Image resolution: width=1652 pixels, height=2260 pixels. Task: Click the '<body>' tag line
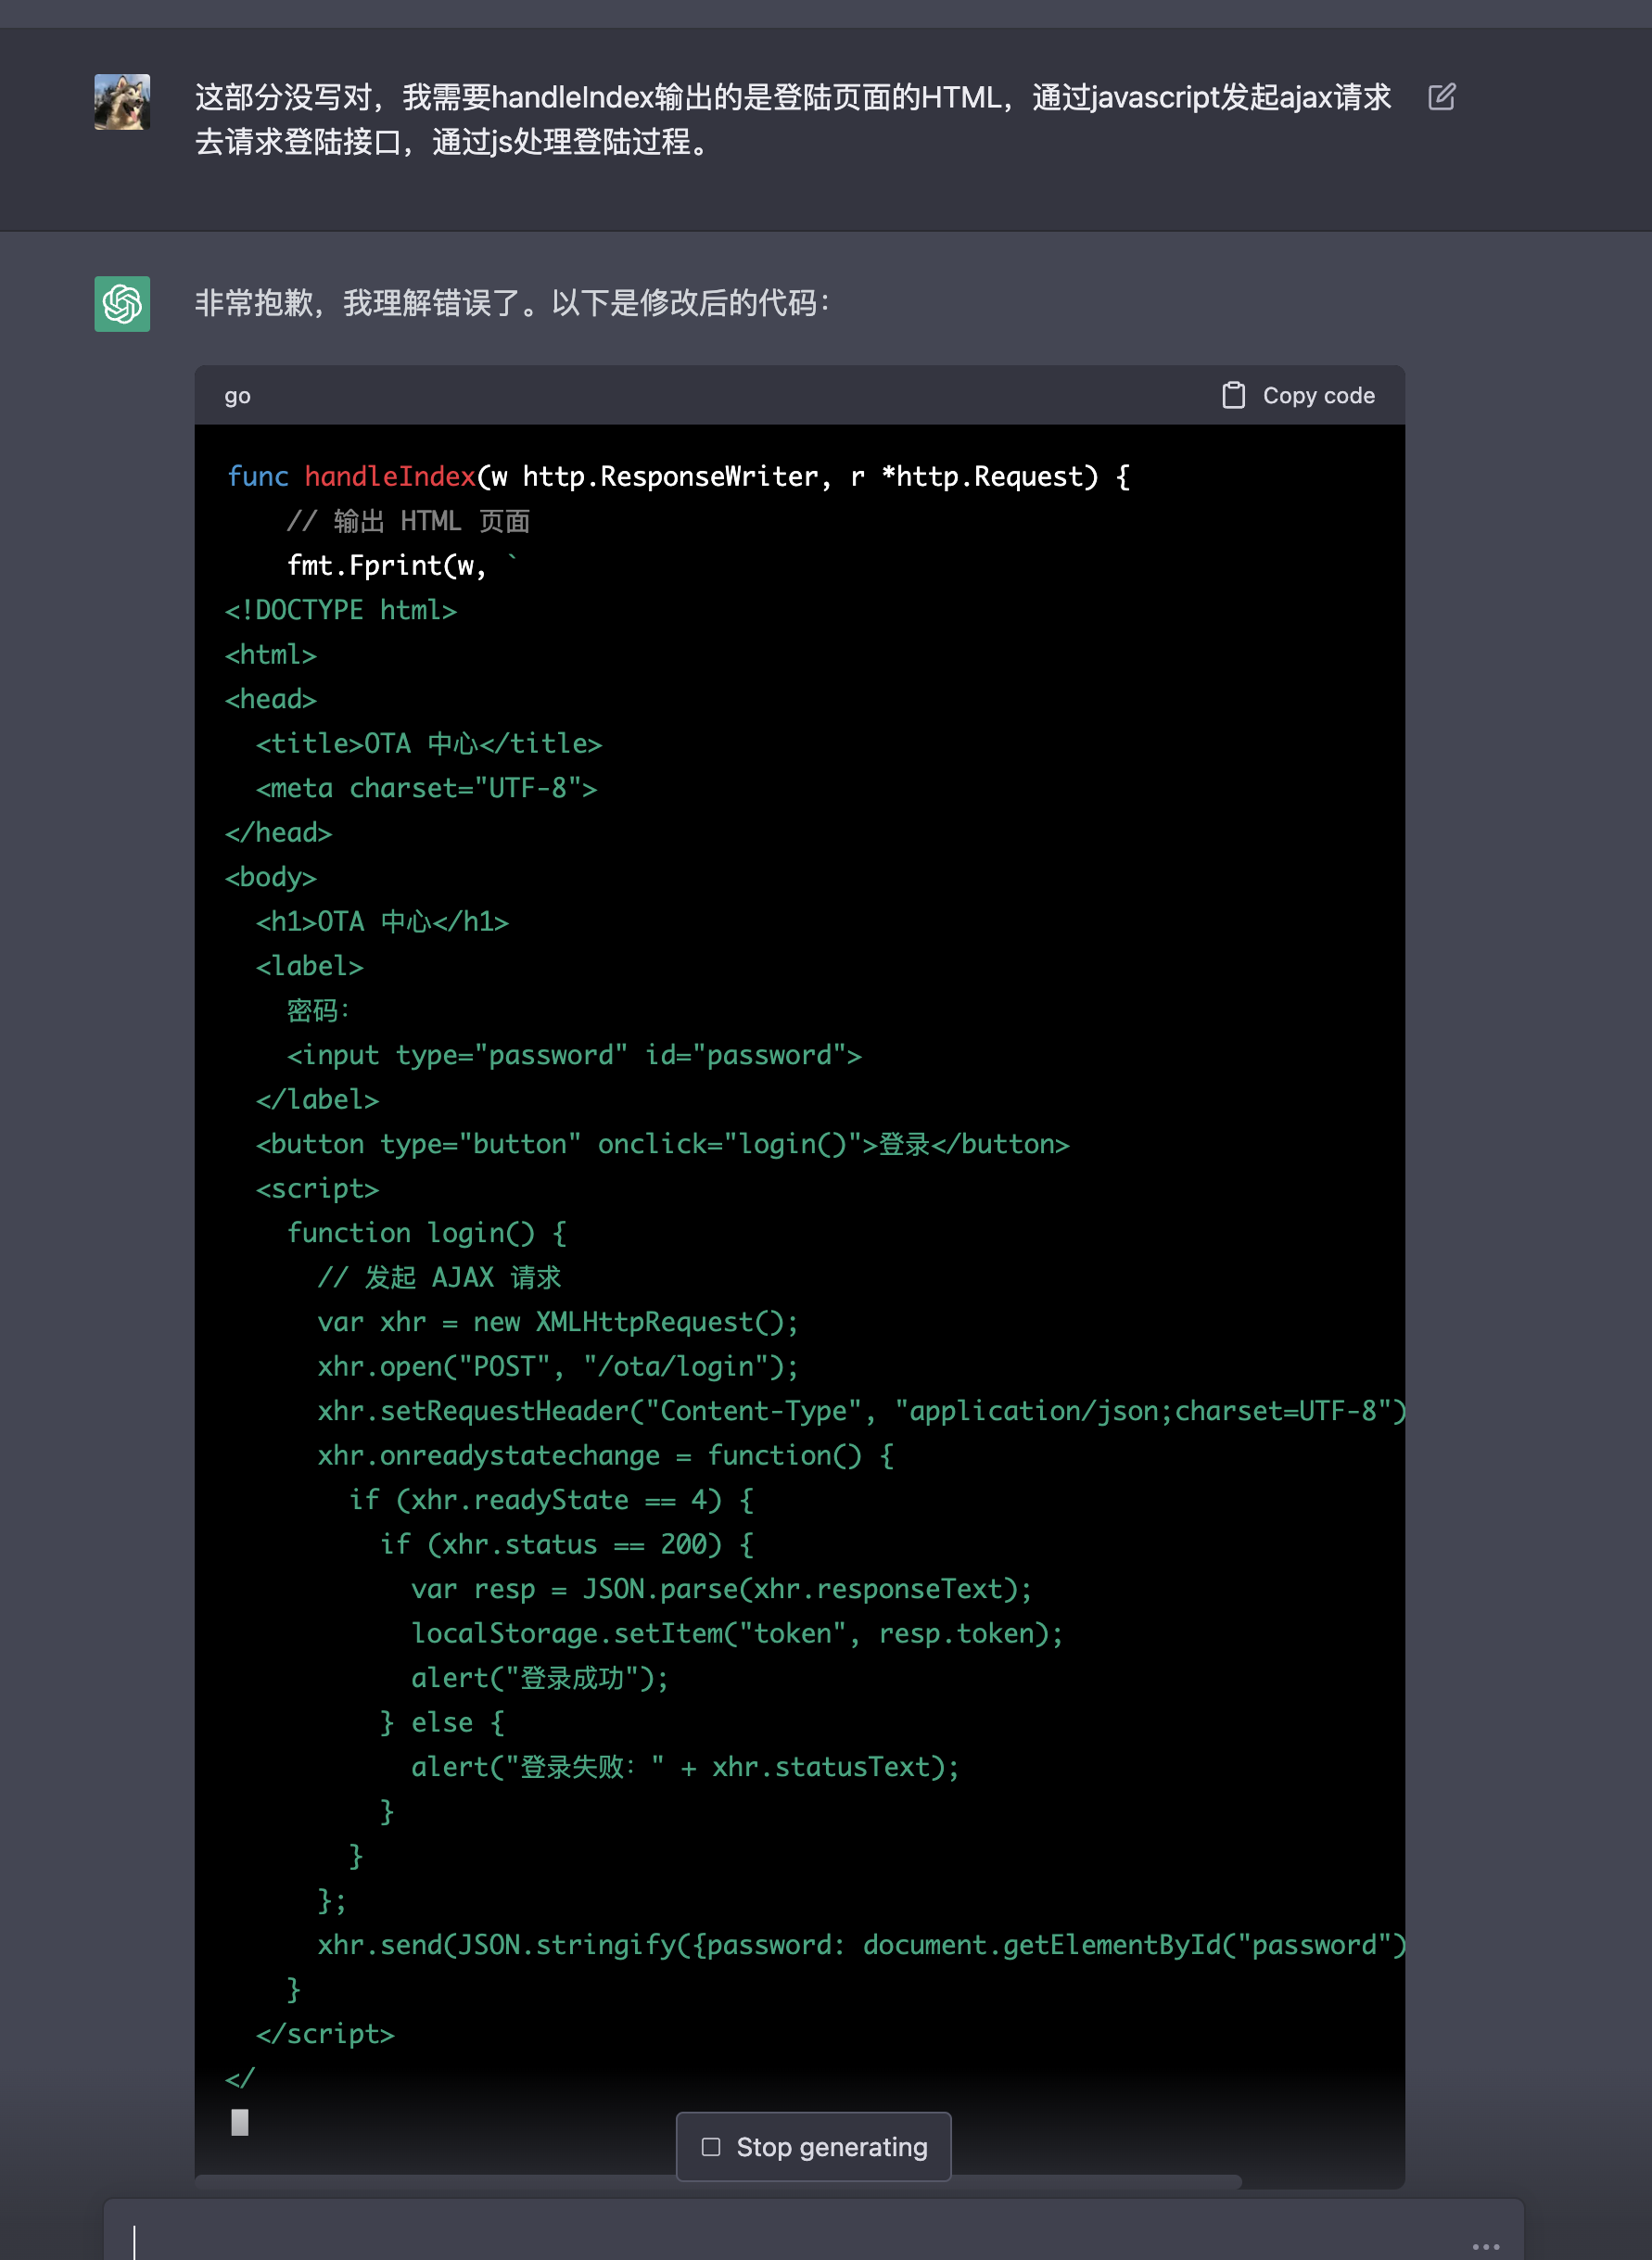(x=271, y=877)
